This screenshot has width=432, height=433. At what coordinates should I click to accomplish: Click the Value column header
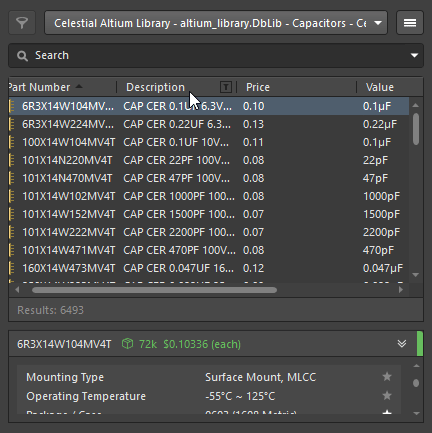tap(380, 87)
